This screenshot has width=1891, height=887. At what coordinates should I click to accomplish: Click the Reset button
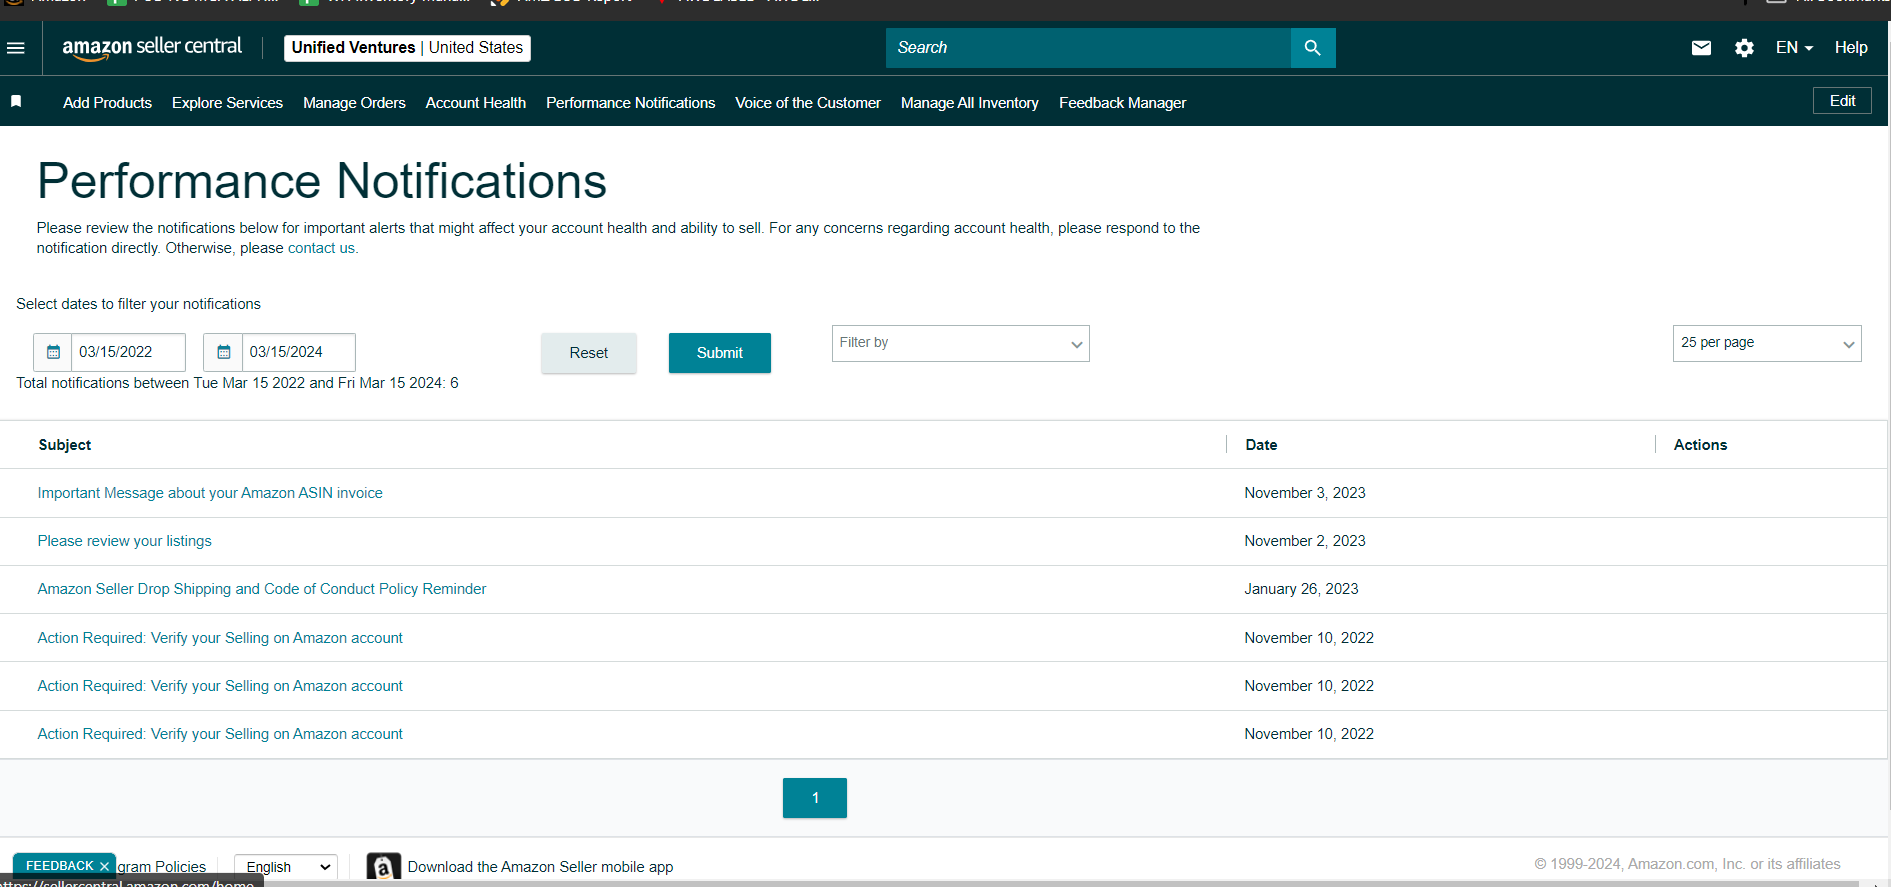click(589, 353)
